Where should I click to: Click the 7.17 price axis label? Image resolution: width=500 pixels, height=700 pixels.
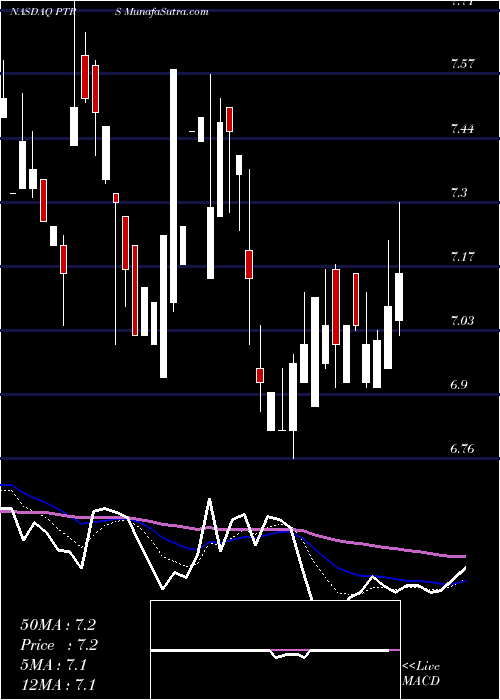[462, 257]
